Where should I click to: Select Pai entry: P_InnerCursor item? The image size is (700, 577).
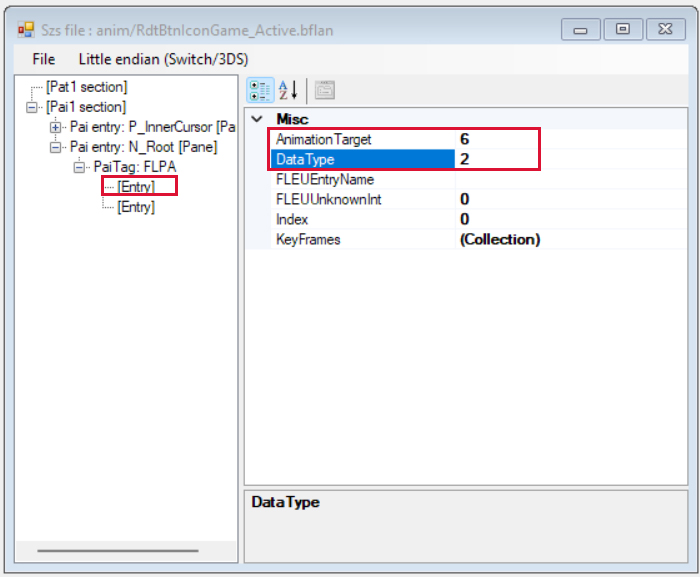(x=153, y=127)
